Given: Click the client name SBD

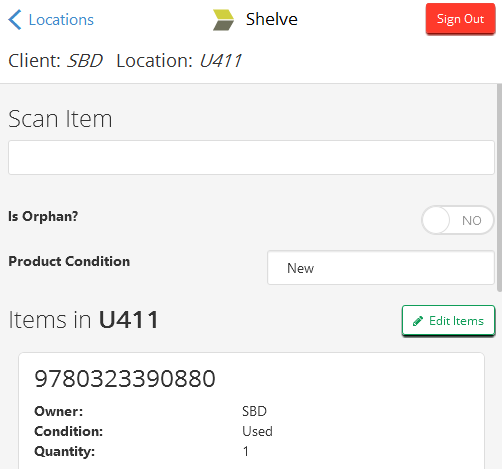Looking at the screenshot, I should click(x=85, y=61).
